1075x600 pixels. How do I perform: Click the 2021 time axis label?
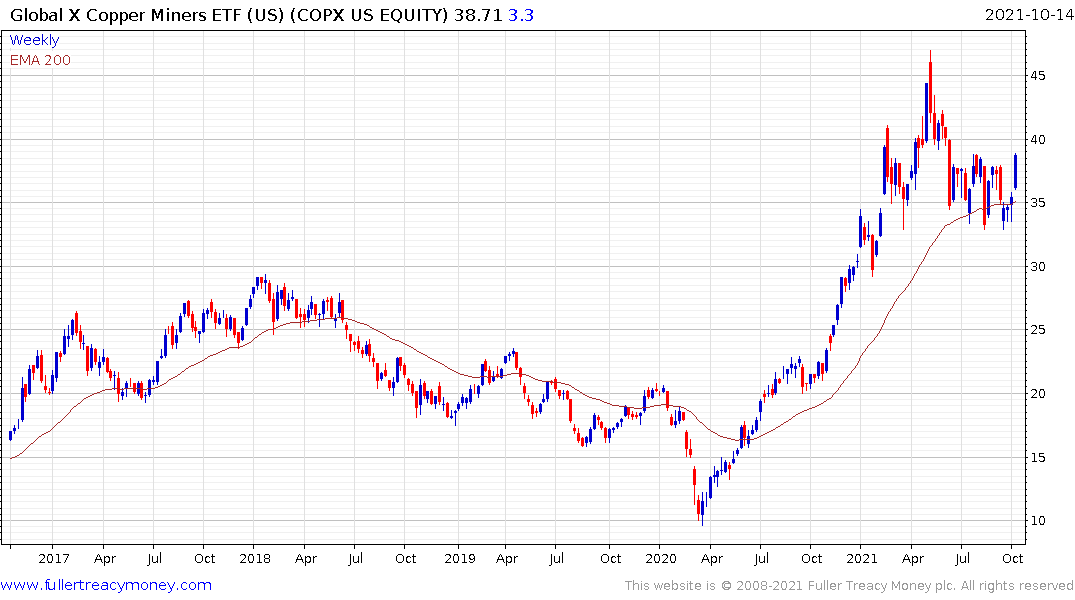[862, 558]
